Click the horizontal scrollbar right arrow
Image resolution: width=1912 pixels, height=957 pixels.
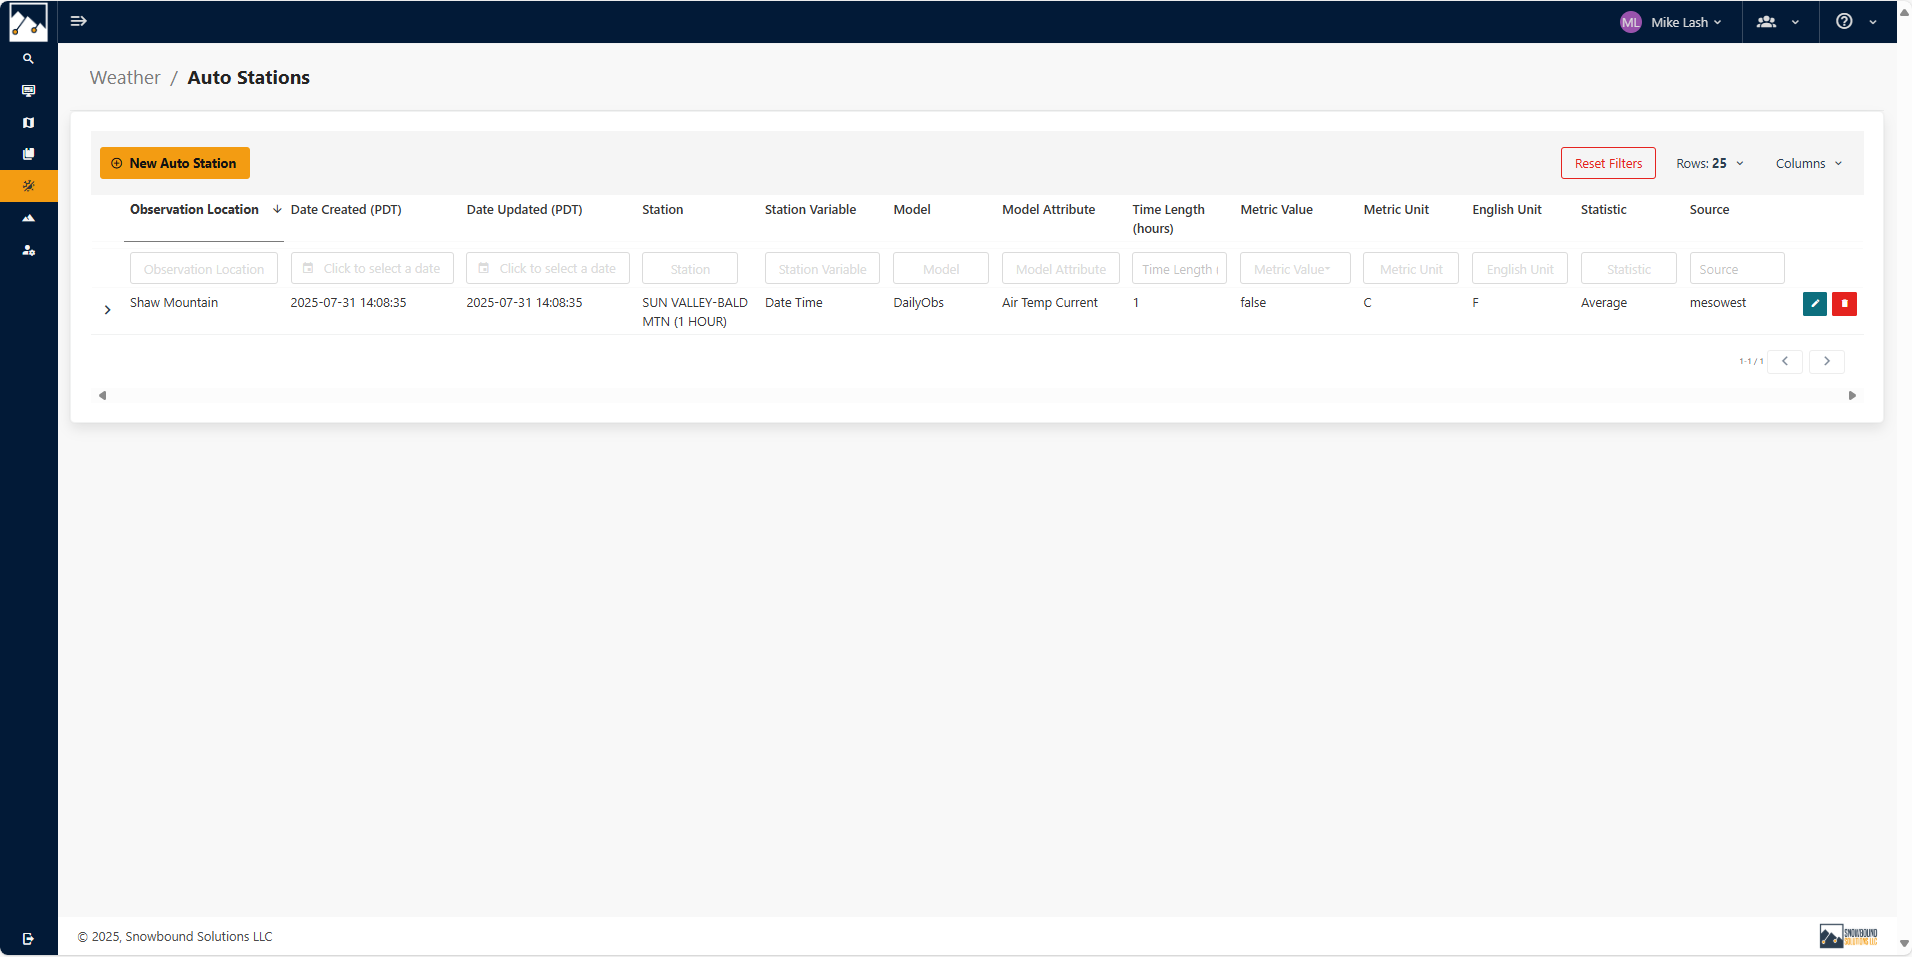click(x=1852, y=396)
